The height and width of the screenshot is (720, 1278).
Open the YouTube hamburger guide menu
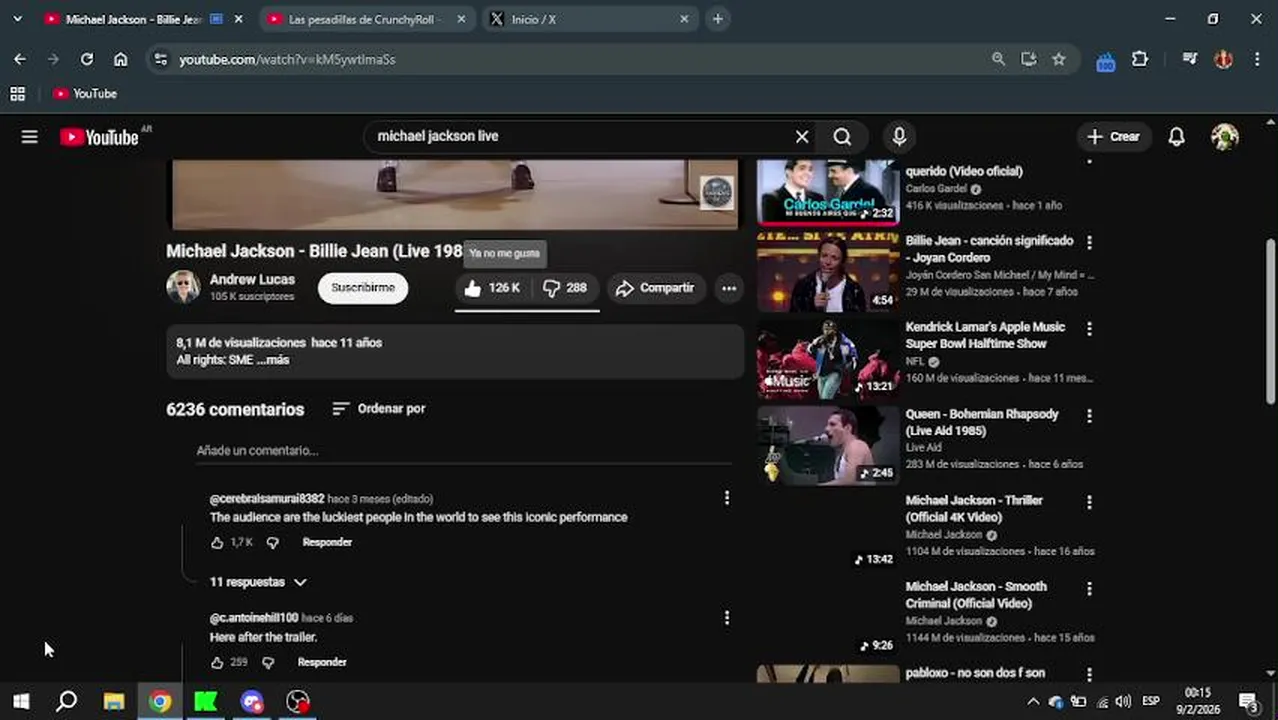29,137
